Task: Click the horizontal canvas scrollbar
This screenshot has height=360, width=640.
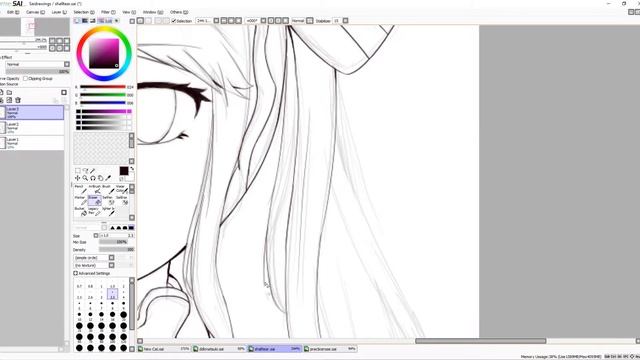Action: click(480, 341)
